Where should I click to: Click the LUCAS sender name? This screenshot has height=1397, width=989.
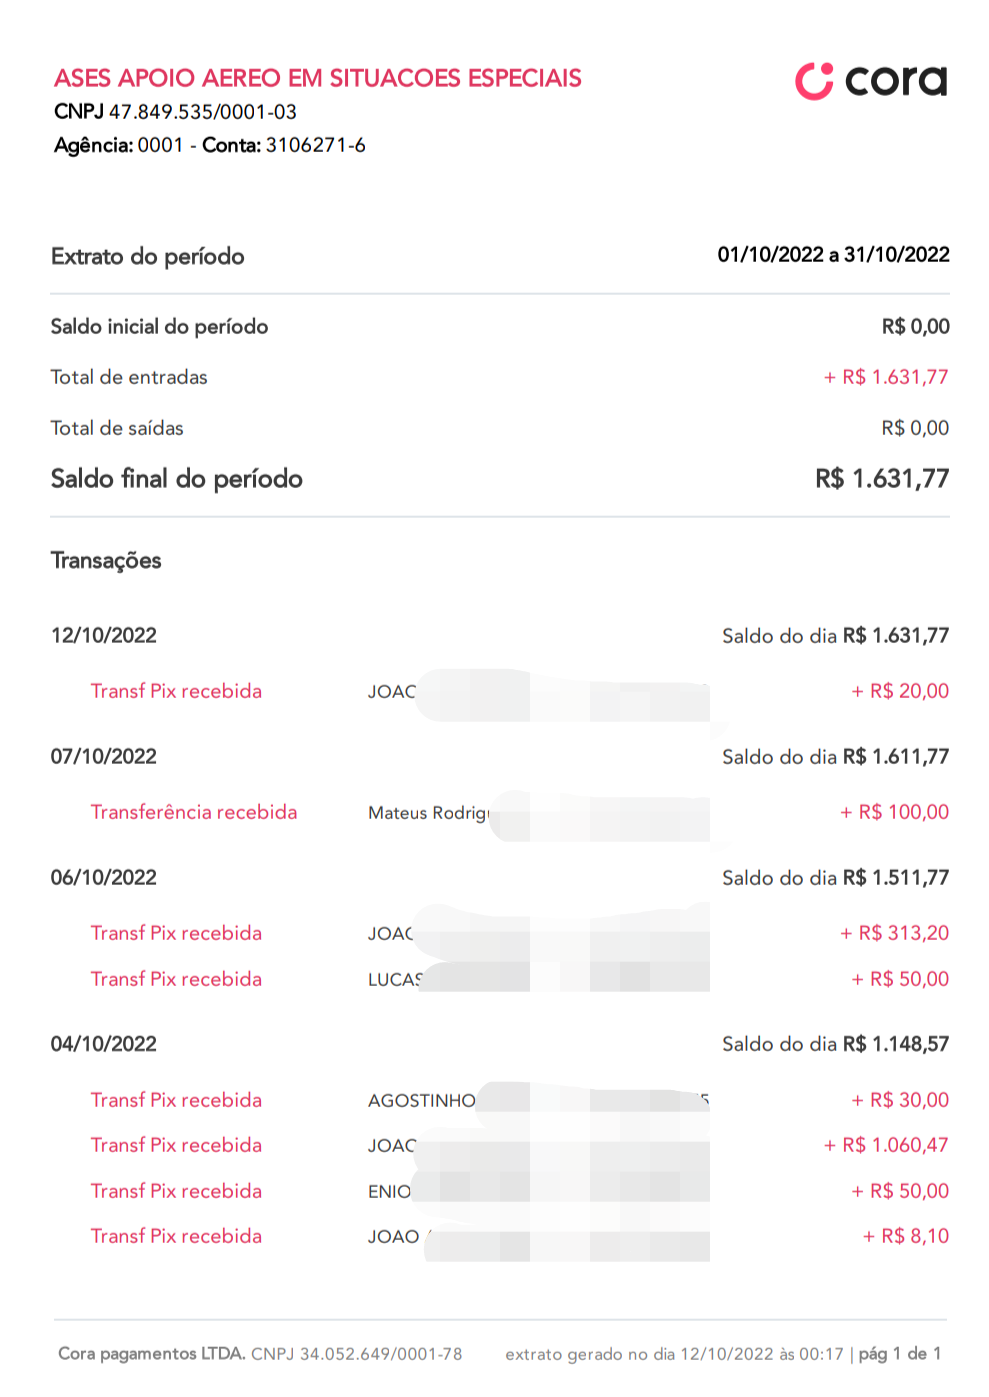click(395, 980)
